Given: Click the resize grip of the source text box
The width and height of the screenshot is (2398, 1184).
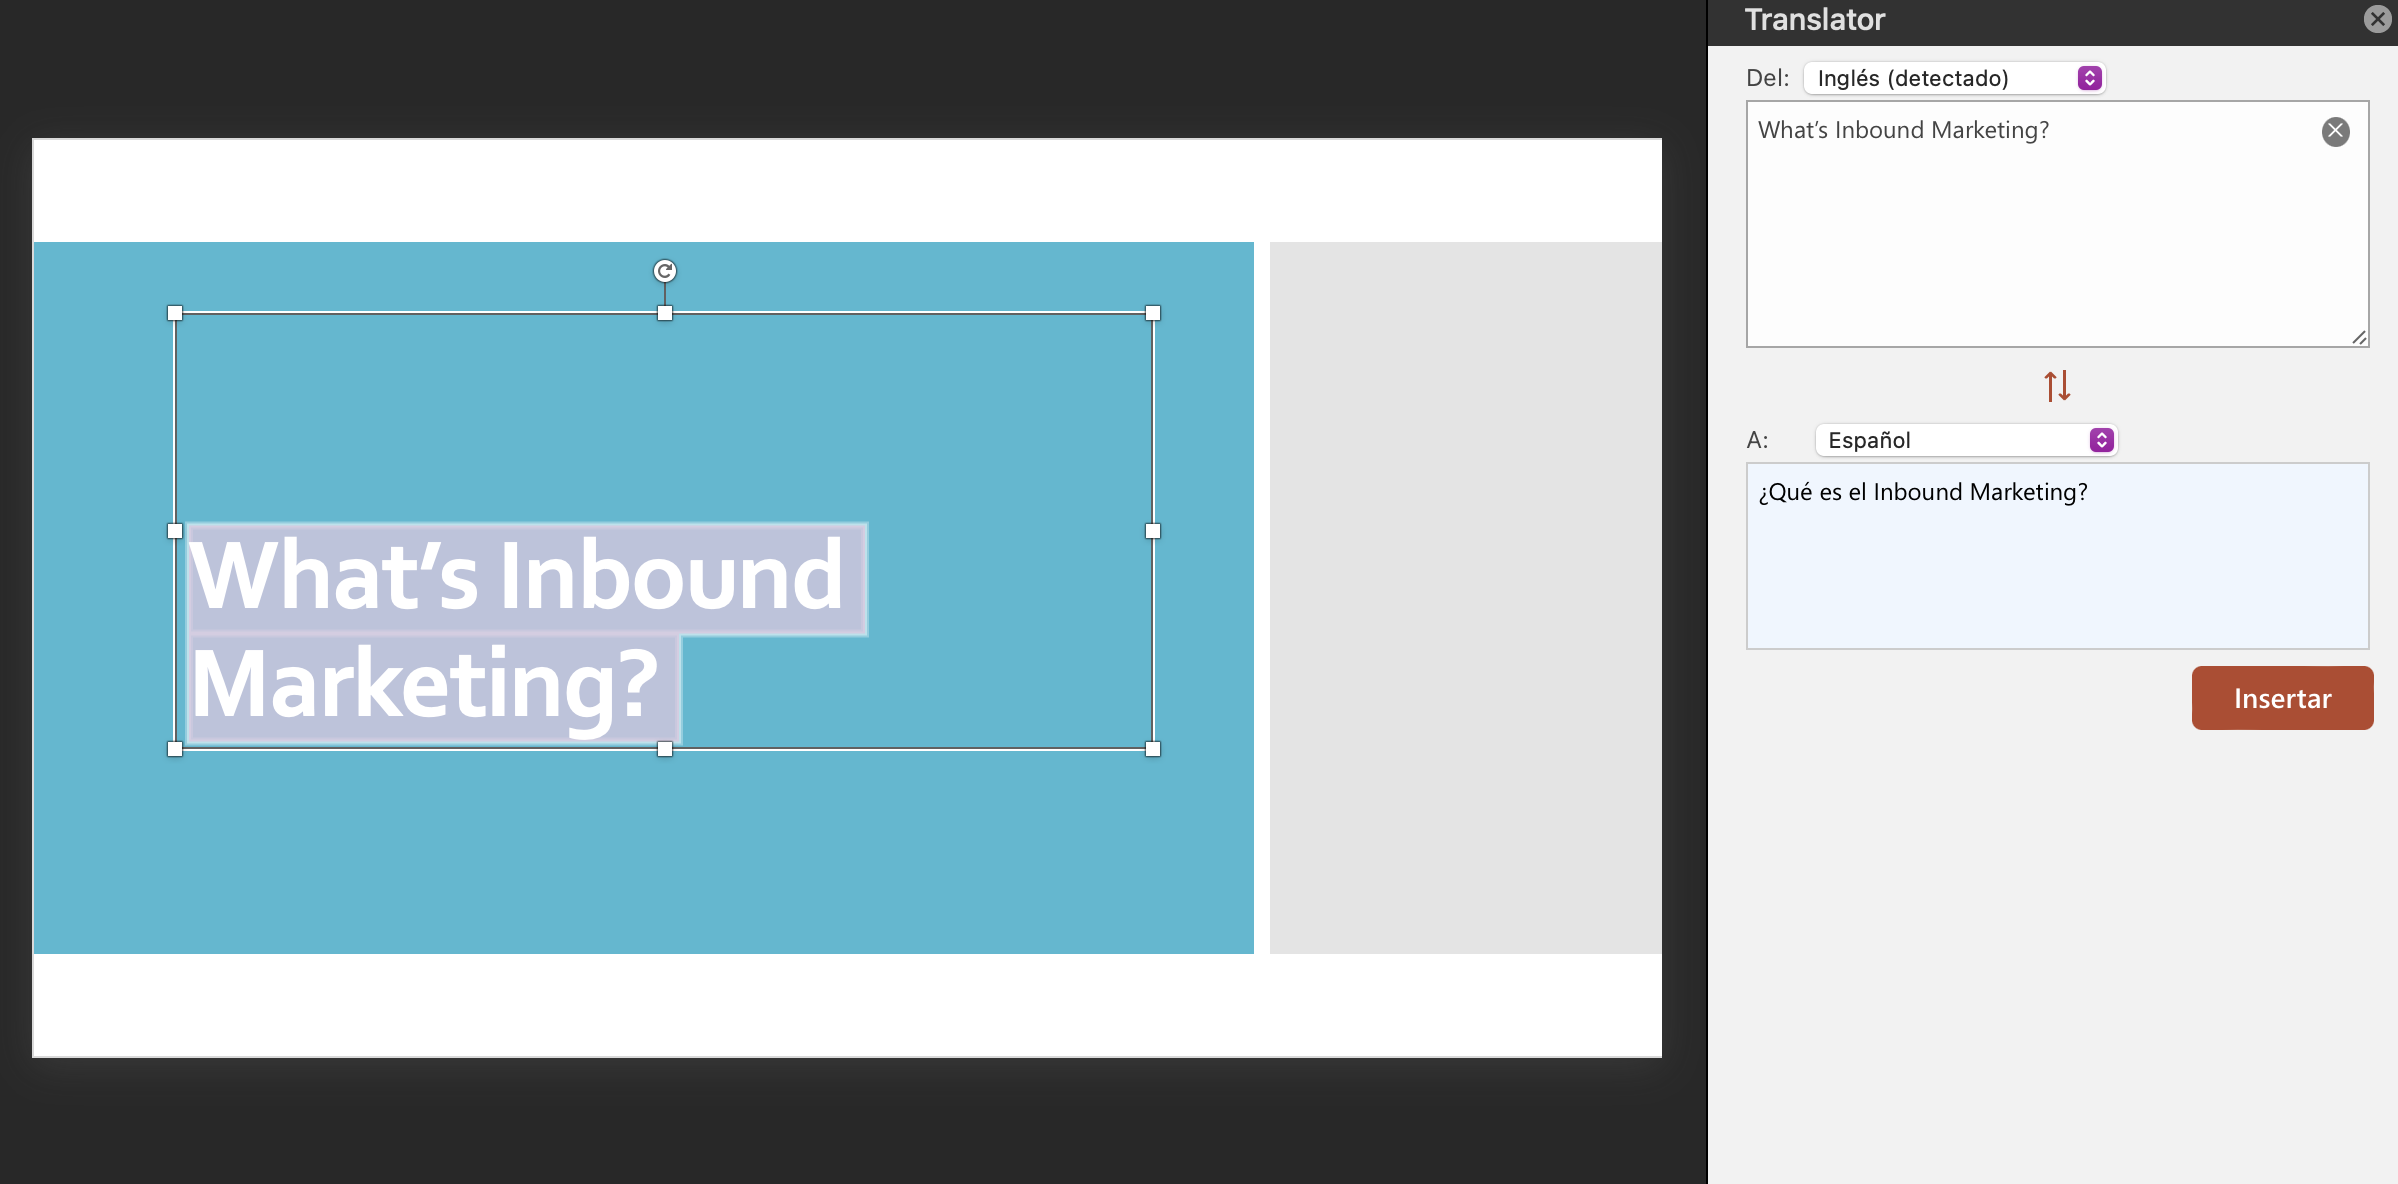Looking at the screenshot, I should click(x=2359, y=338).
